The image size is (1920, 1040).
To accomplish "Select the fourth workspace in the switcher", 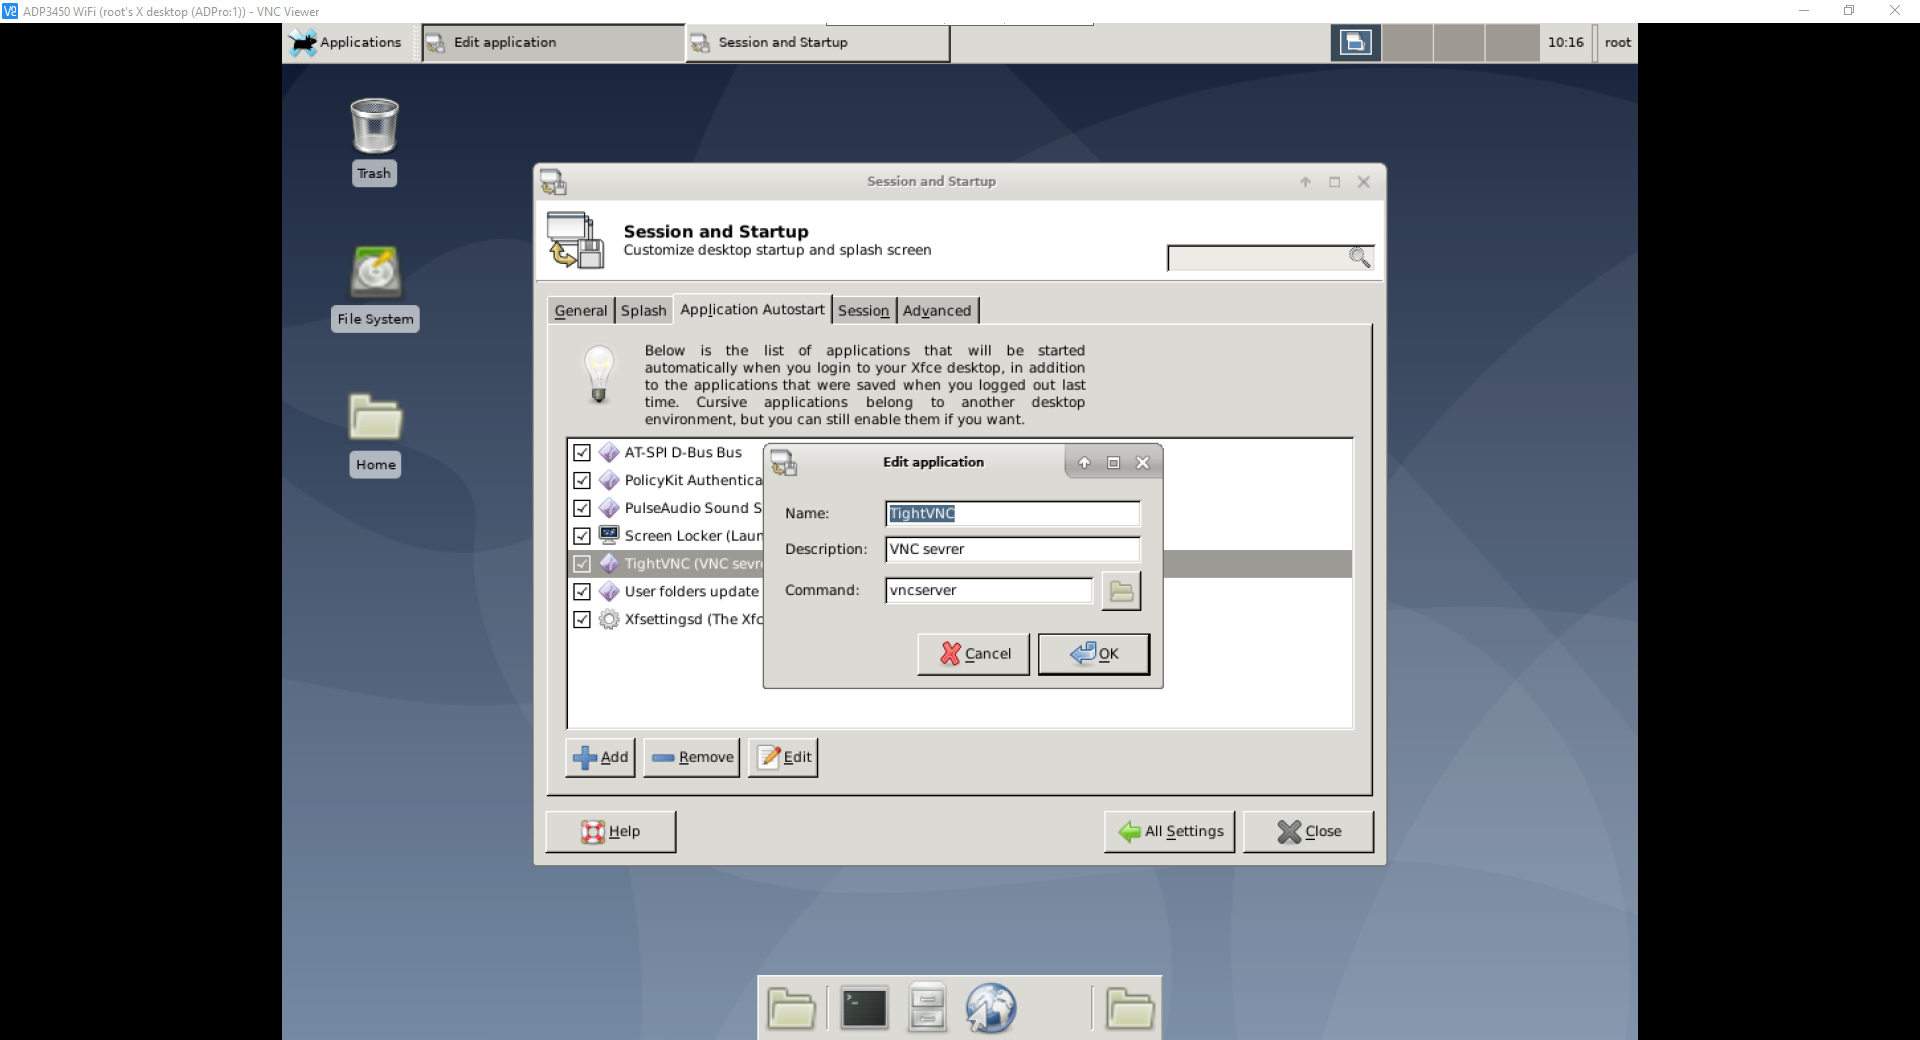I will 1512,43.
